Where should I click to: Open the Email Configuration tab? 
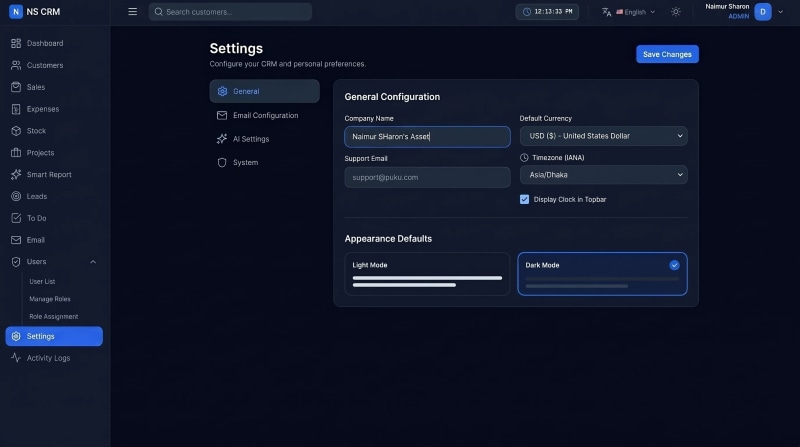pos(265,115)
